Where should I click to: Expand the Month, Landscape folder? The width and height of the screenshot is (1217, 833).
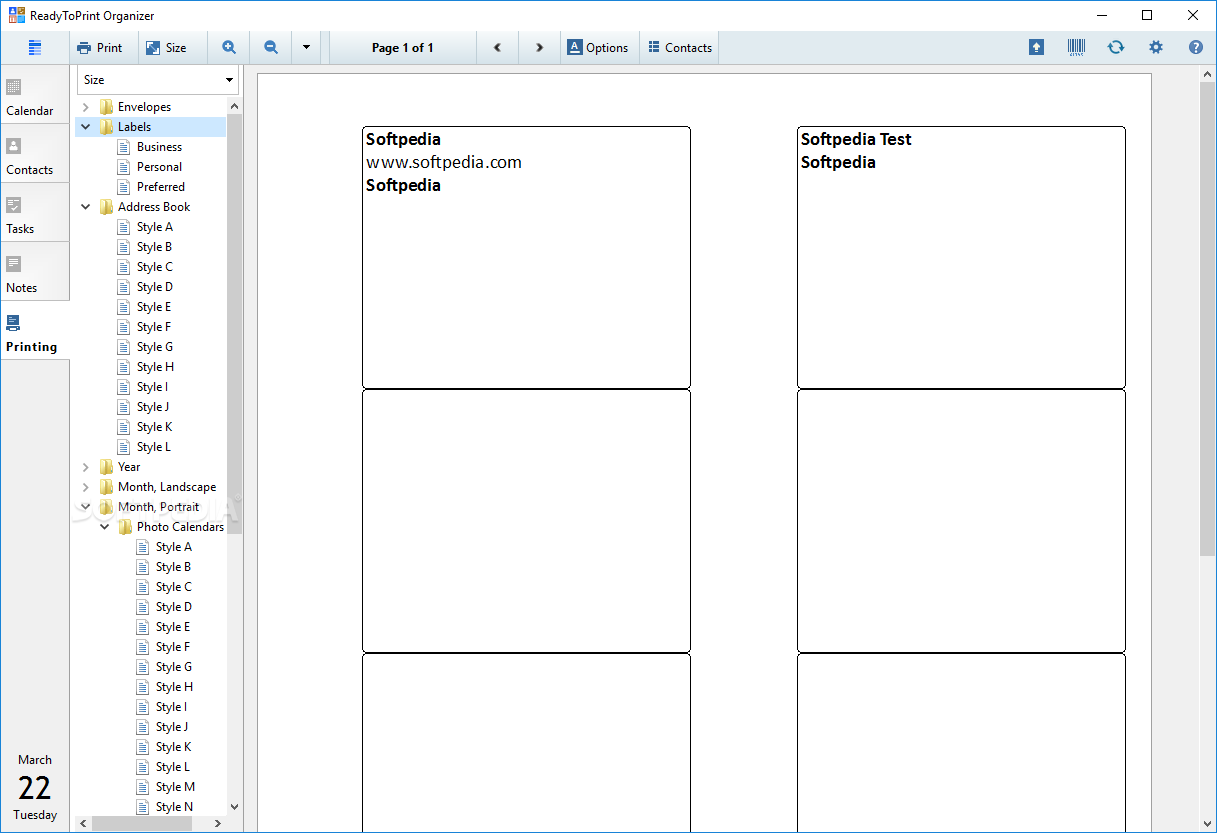(86, 487)
